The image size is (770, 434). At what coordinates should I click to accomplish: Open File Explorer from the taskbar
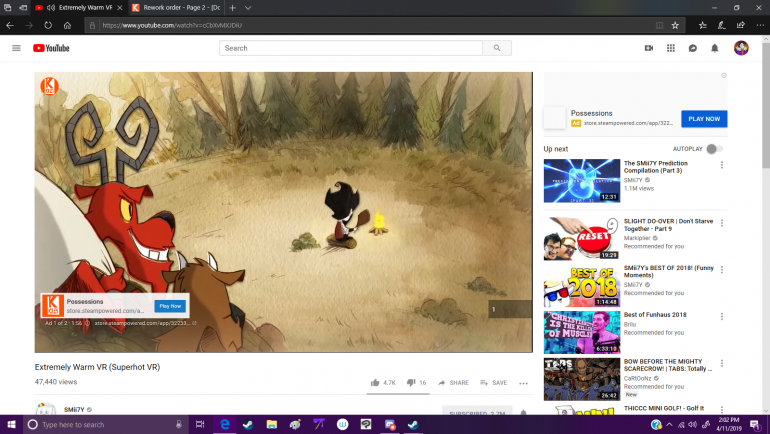pyautogui.click(x=272, y=424)
